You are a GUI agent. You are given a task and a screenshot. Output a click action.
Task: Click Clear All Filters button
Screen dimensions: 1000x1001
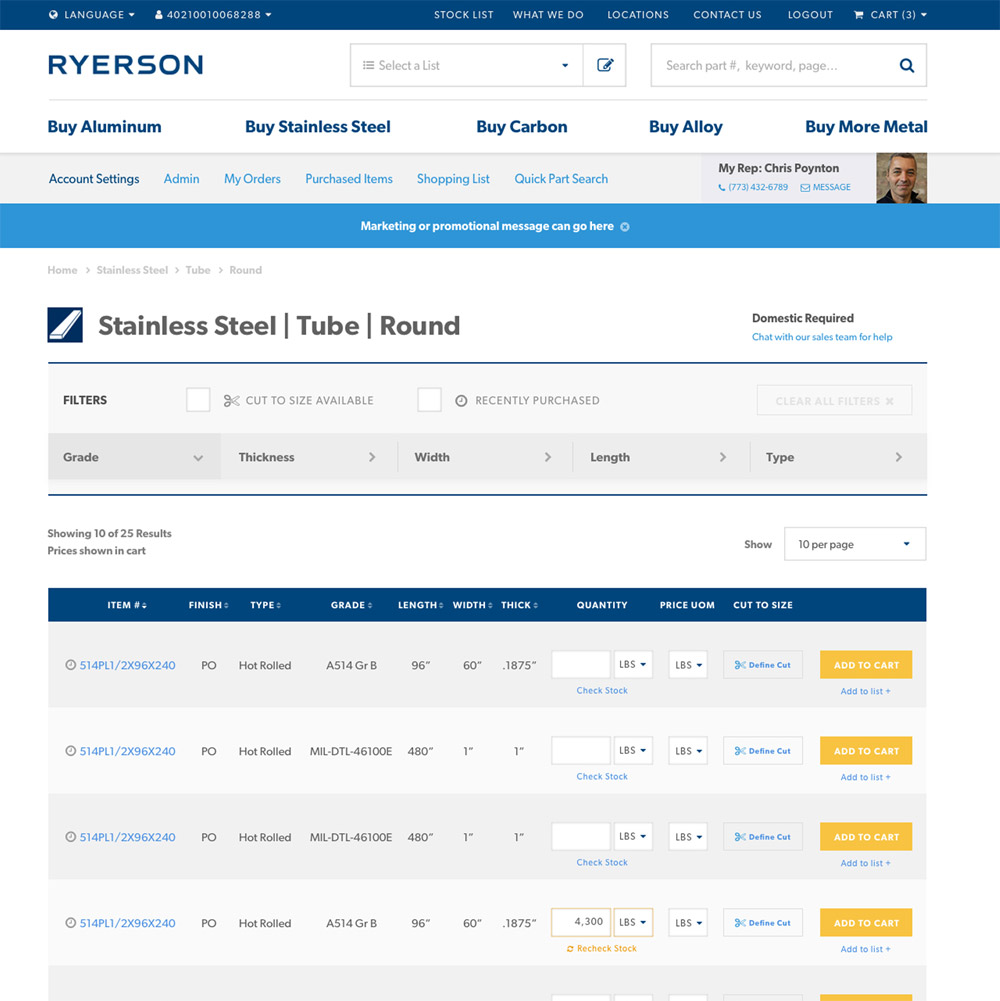(x=835, y=400)
